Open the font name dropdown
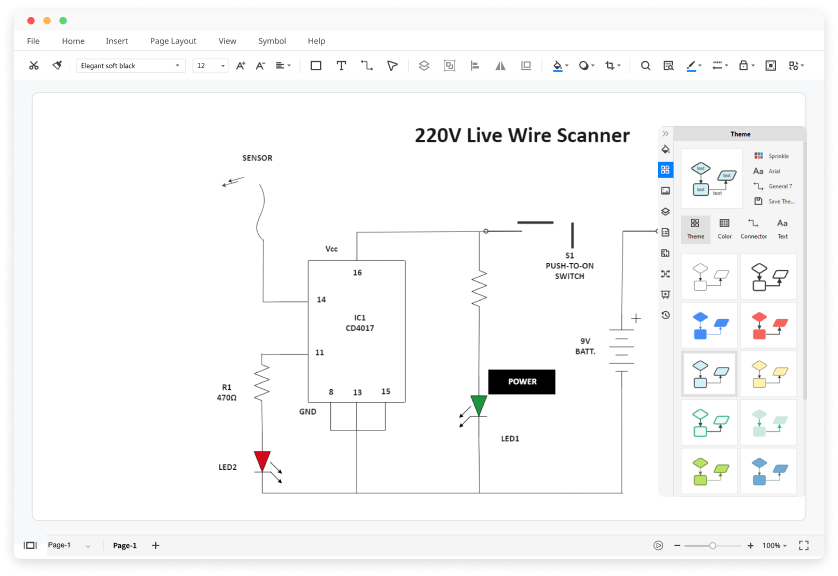The width and height of the screenshot is (838, 576). (130, 65)
